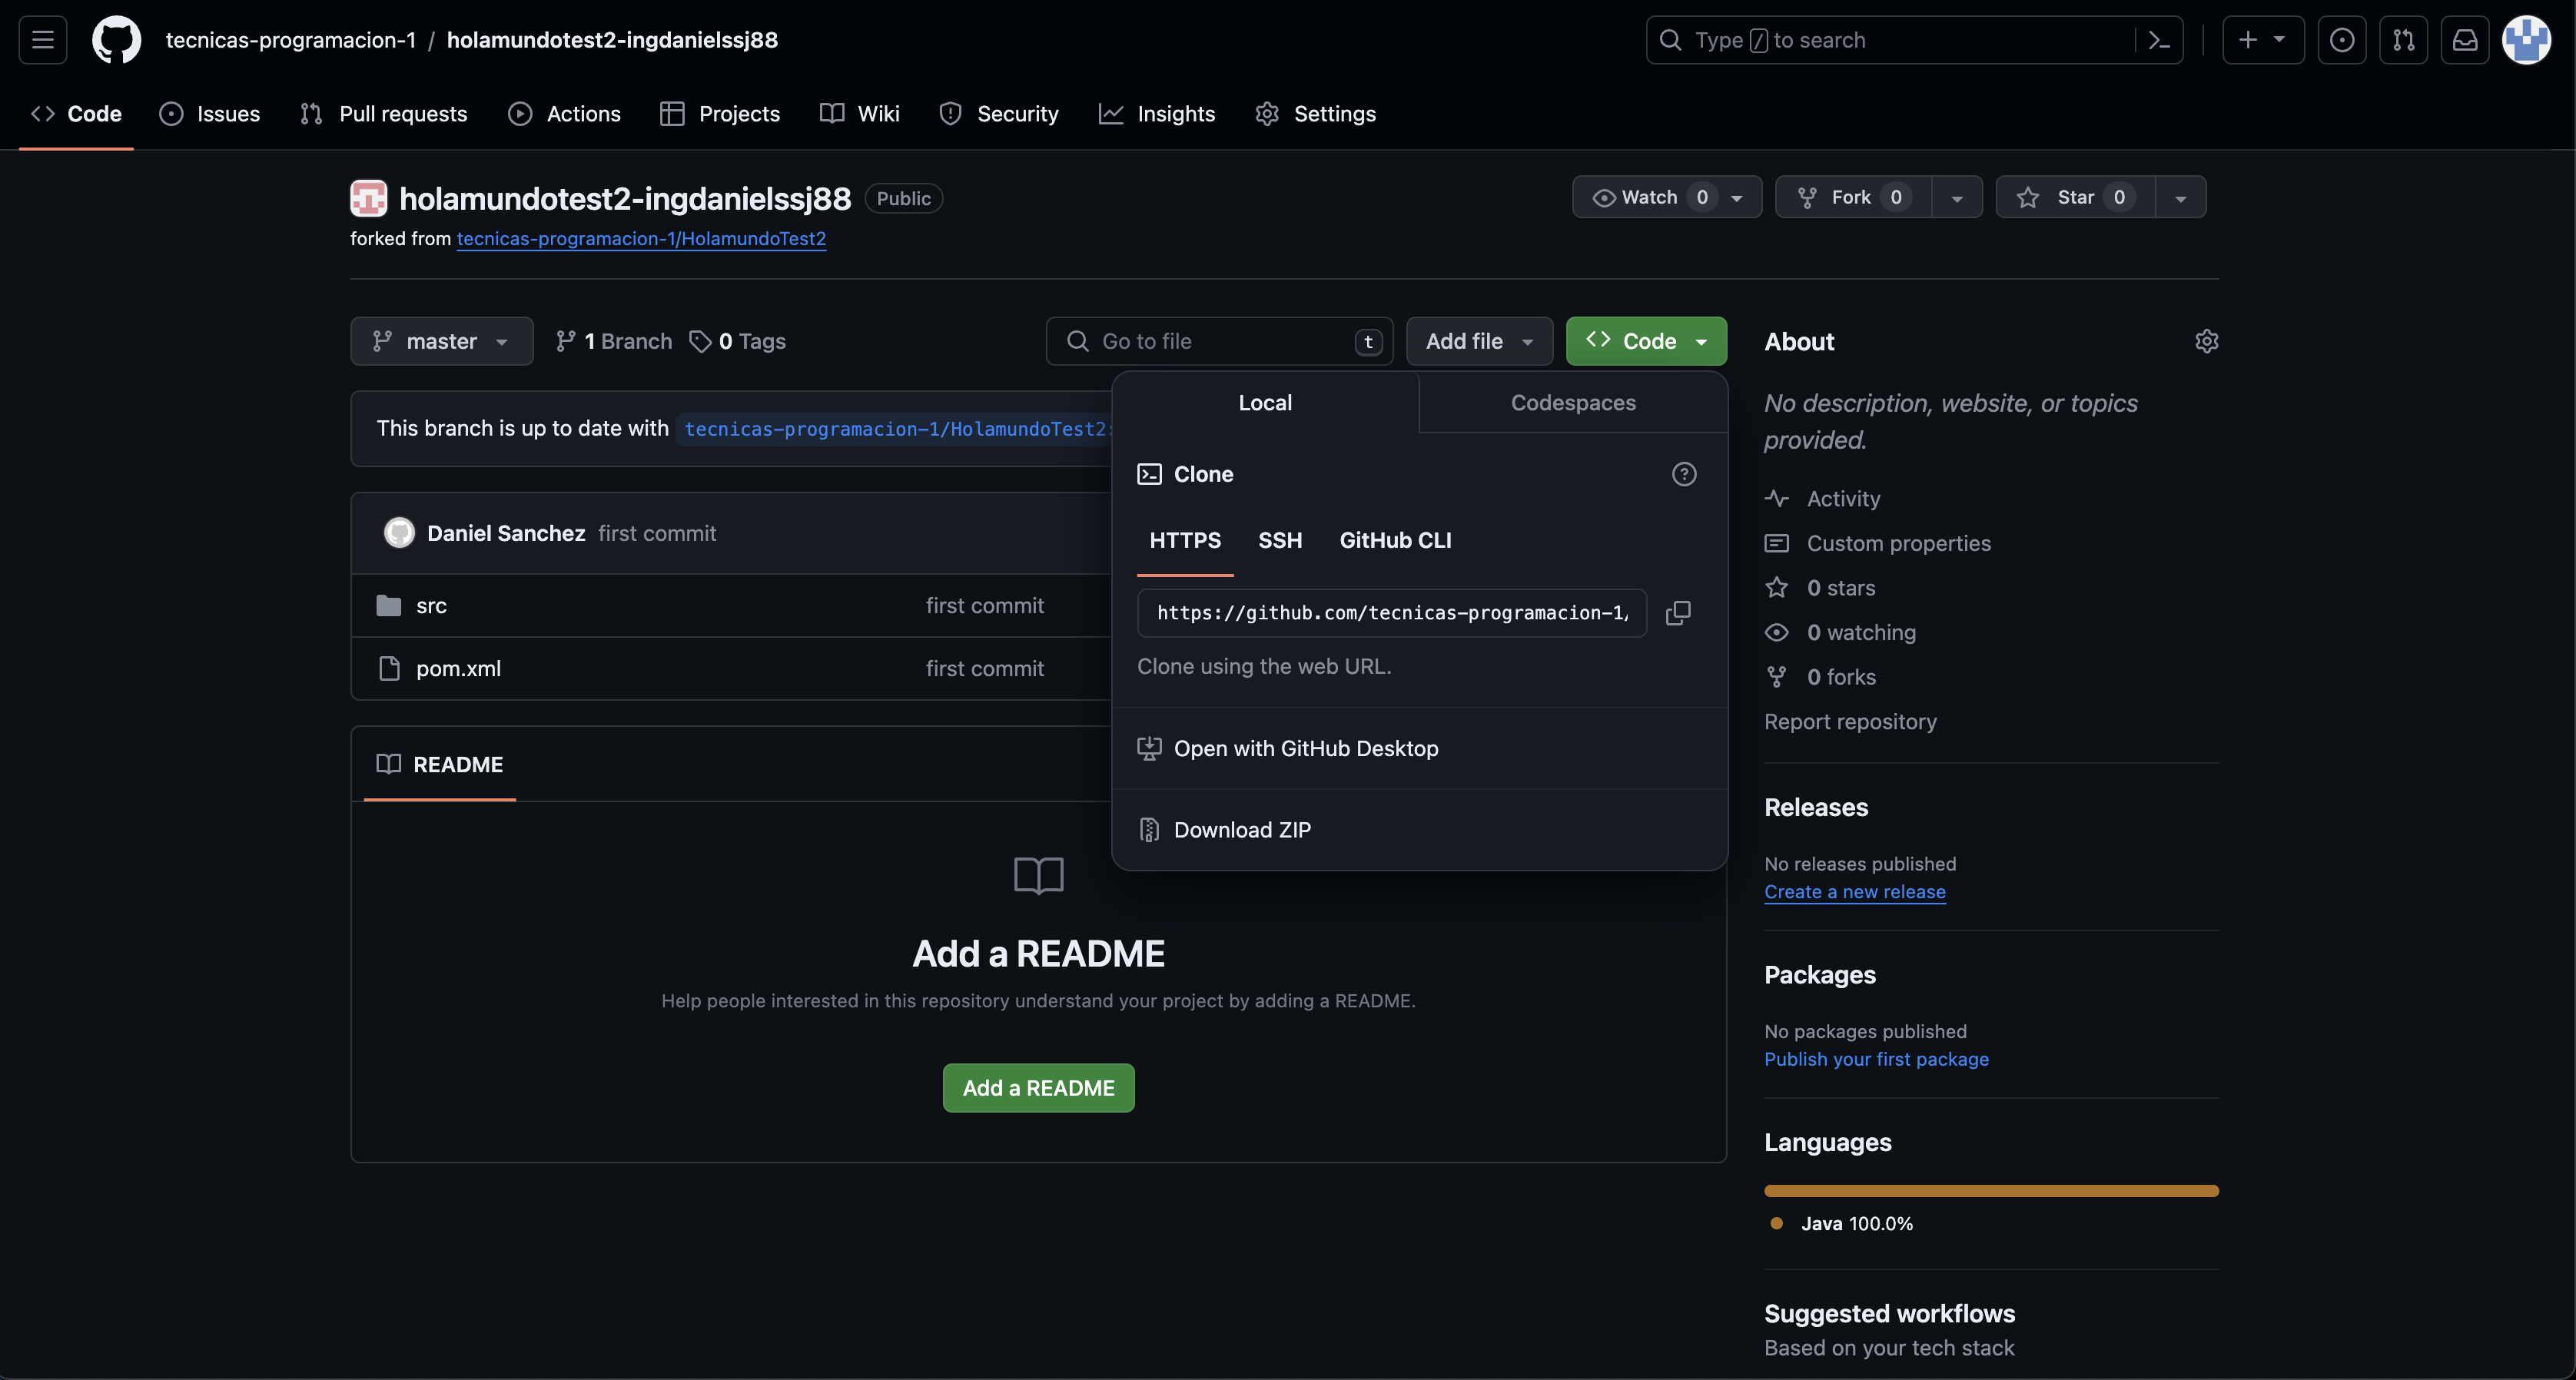The width and height of the screenshot is (2576, 1380).
Task: Open the hamburger navigation menu
Action: pos(43,40)
